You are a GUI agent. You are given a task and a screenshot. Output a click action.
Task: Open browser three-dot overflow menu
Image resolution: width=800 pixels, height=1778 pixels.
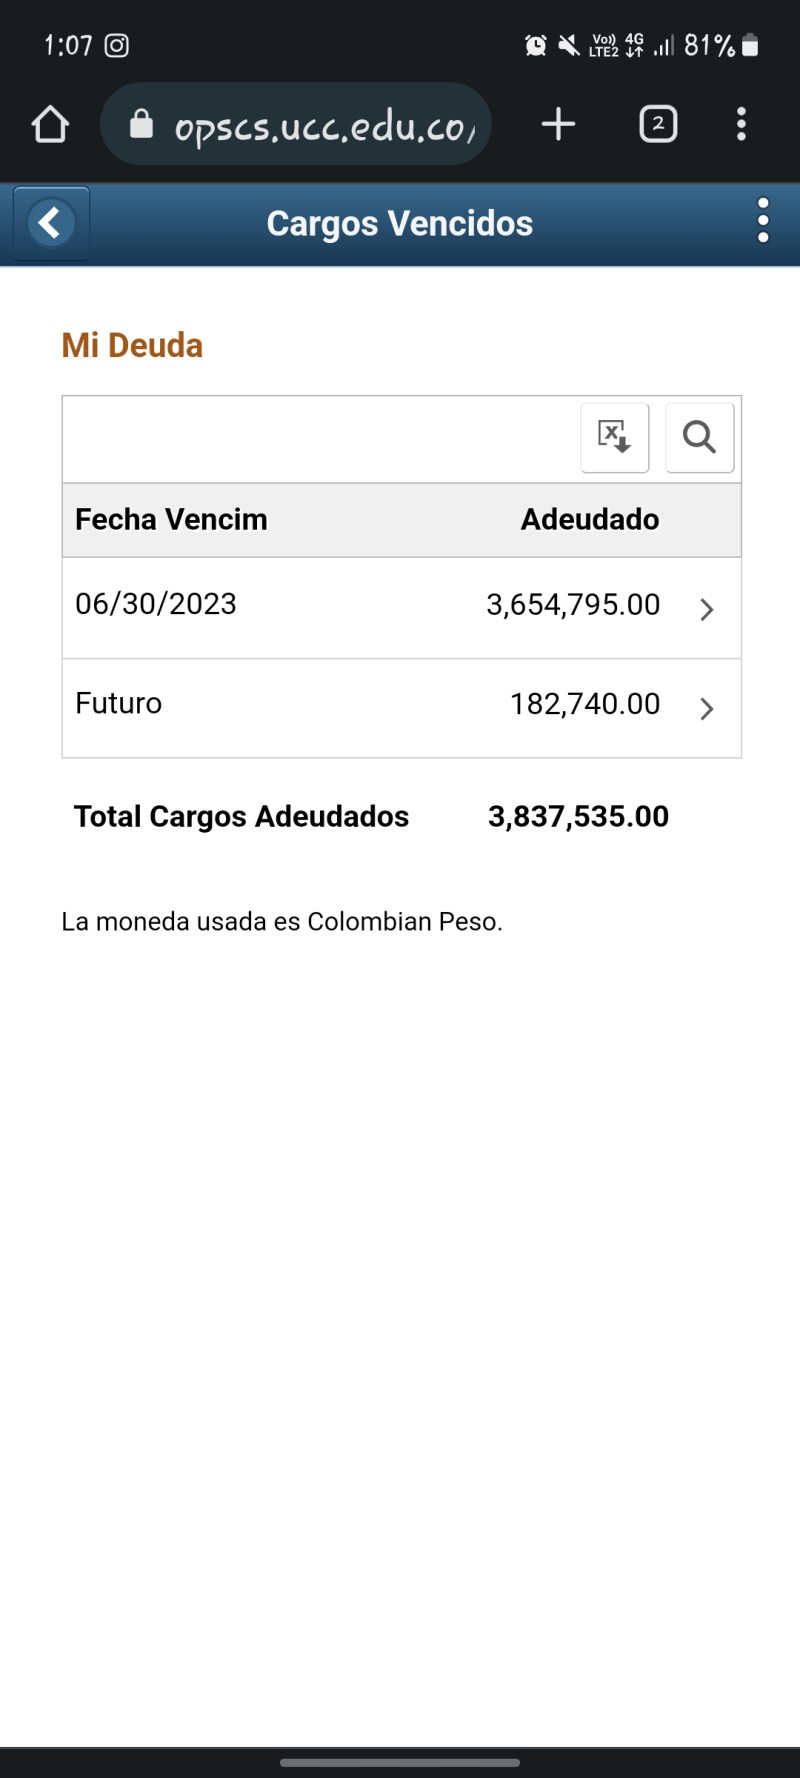pyautogui.click(x=741, y=124)
